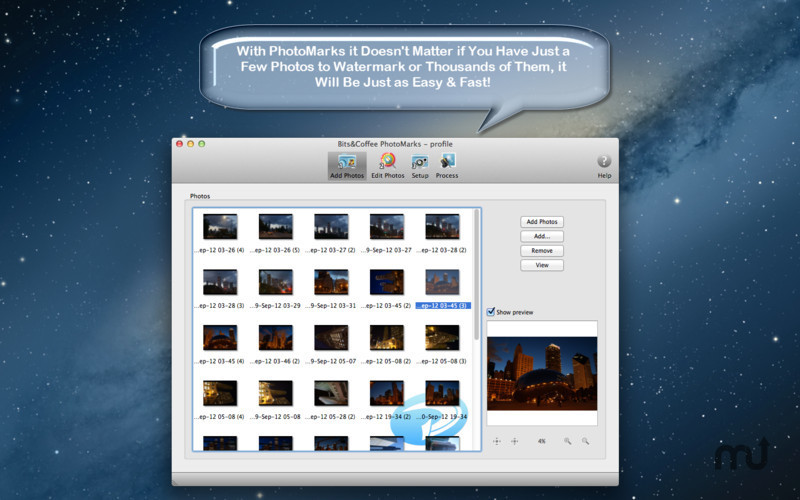
Task: Select thumbnail labeled ...ep-12 03-45 (2)
Action: coord(387,282)
